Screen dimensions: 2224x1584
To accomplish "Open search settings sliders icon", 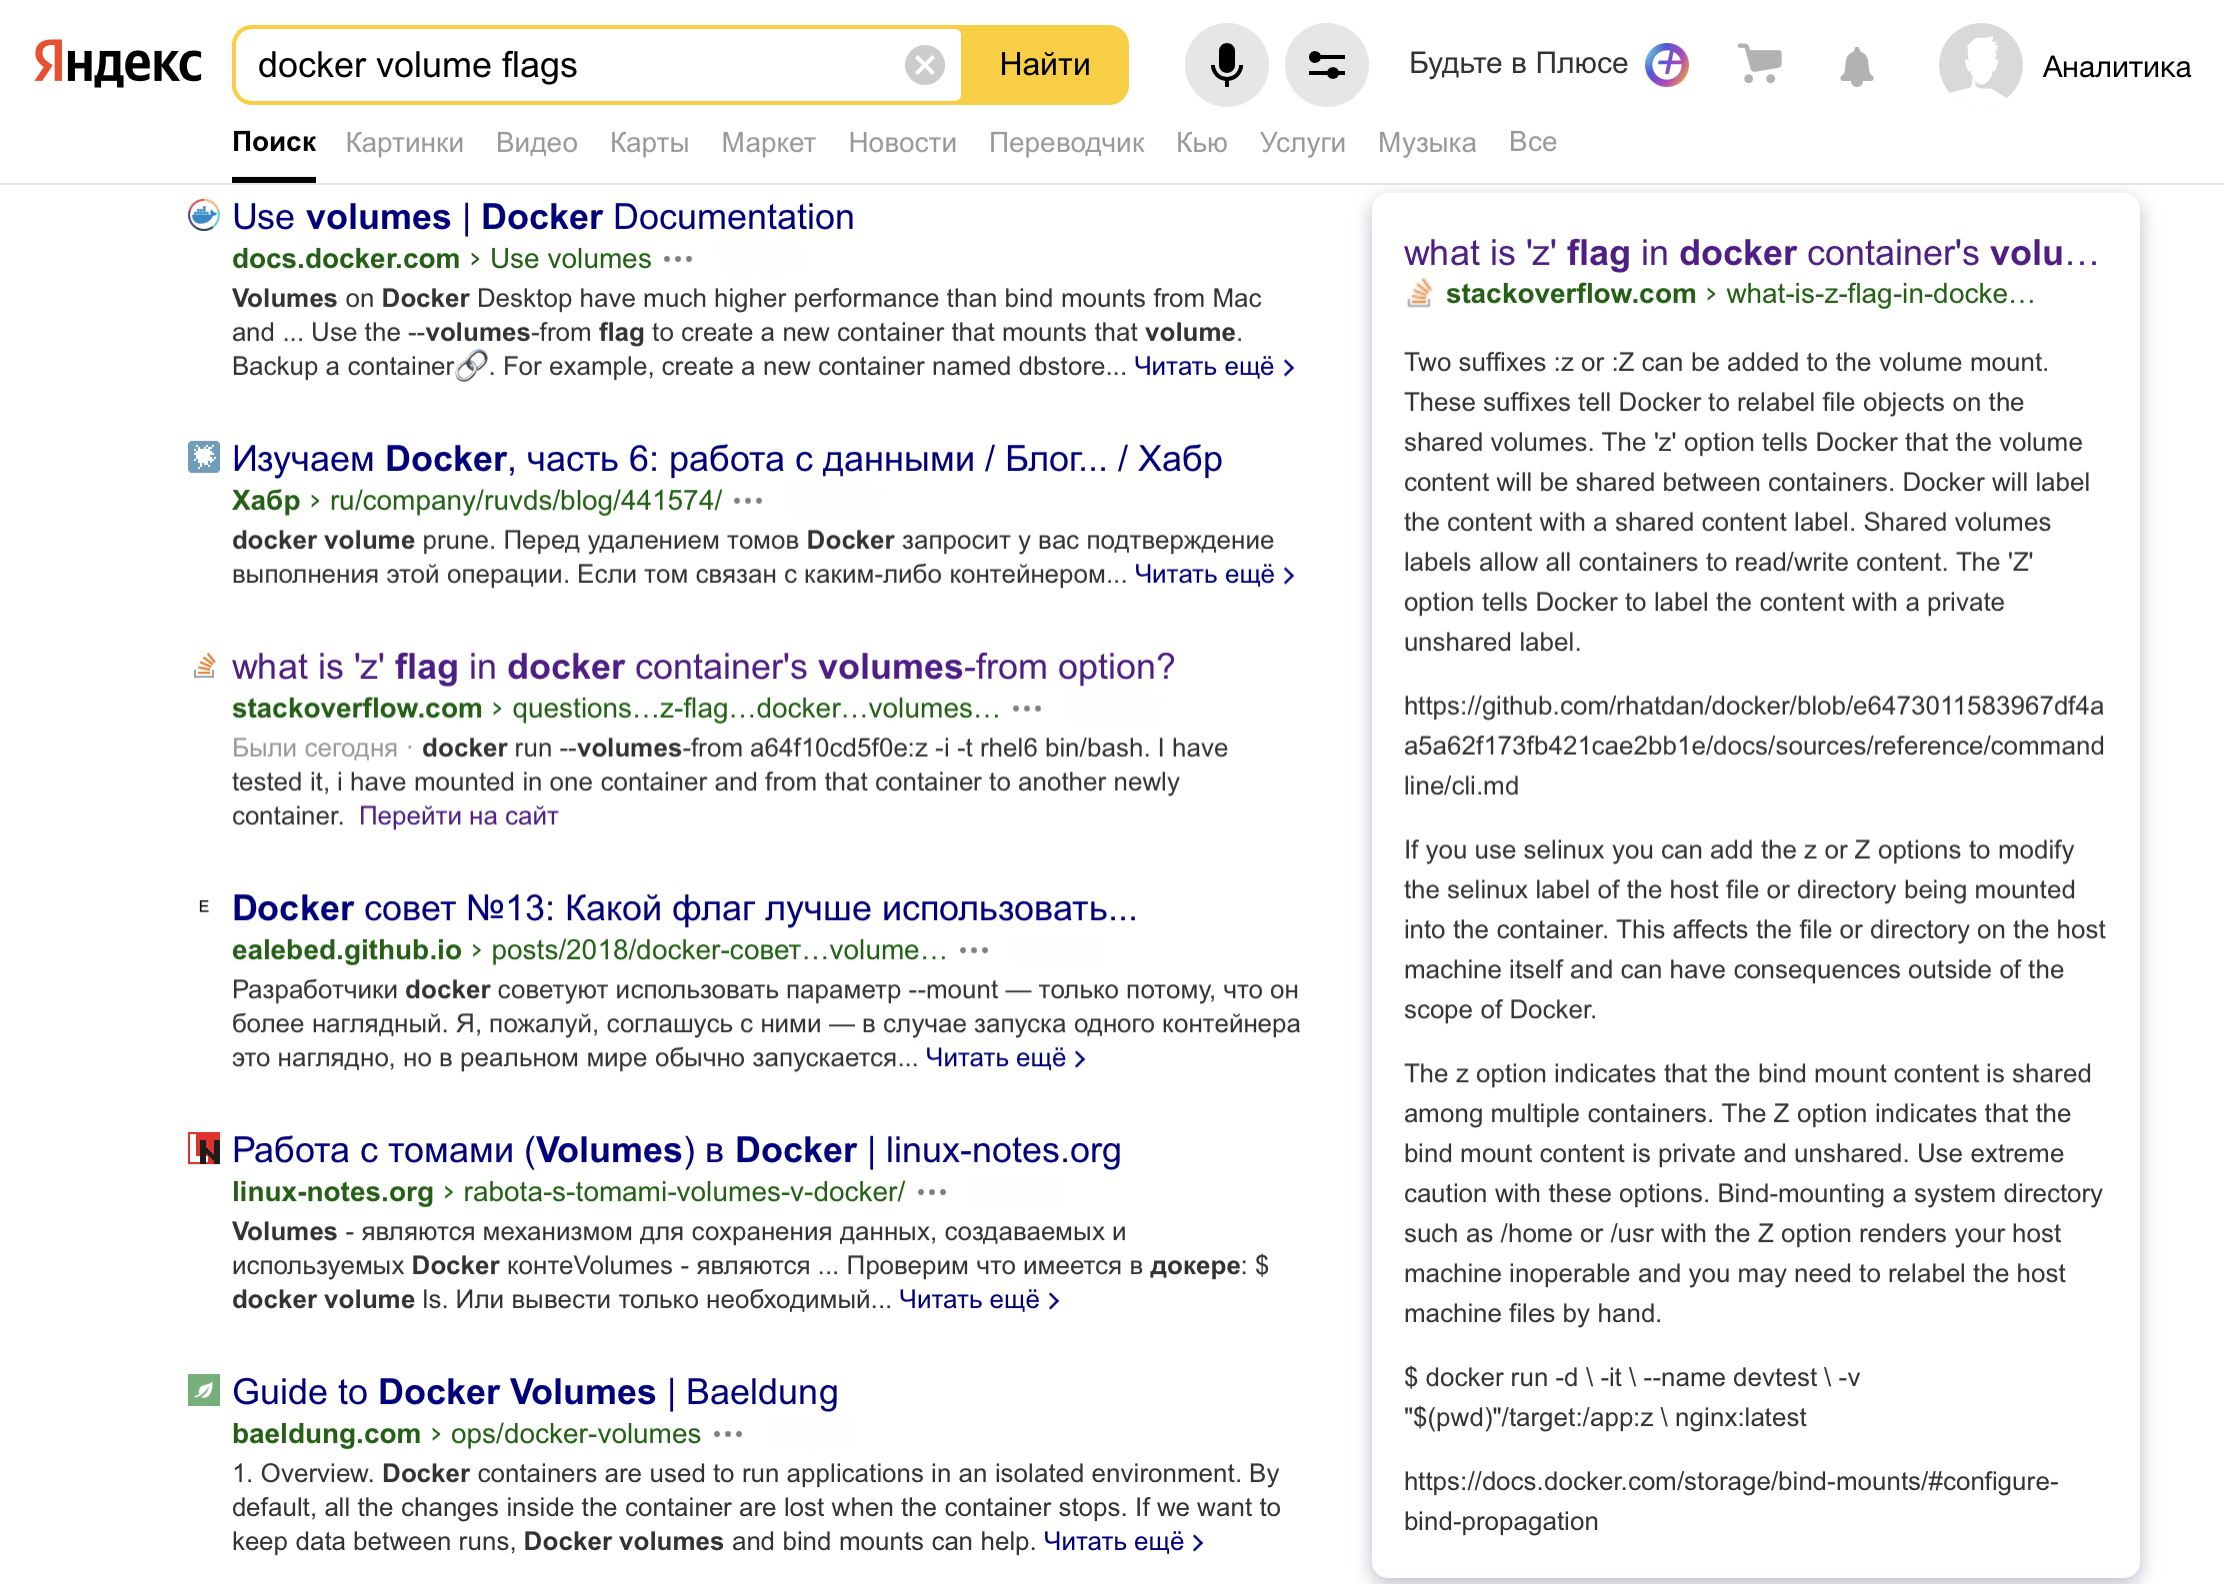I will point(1326,65).
